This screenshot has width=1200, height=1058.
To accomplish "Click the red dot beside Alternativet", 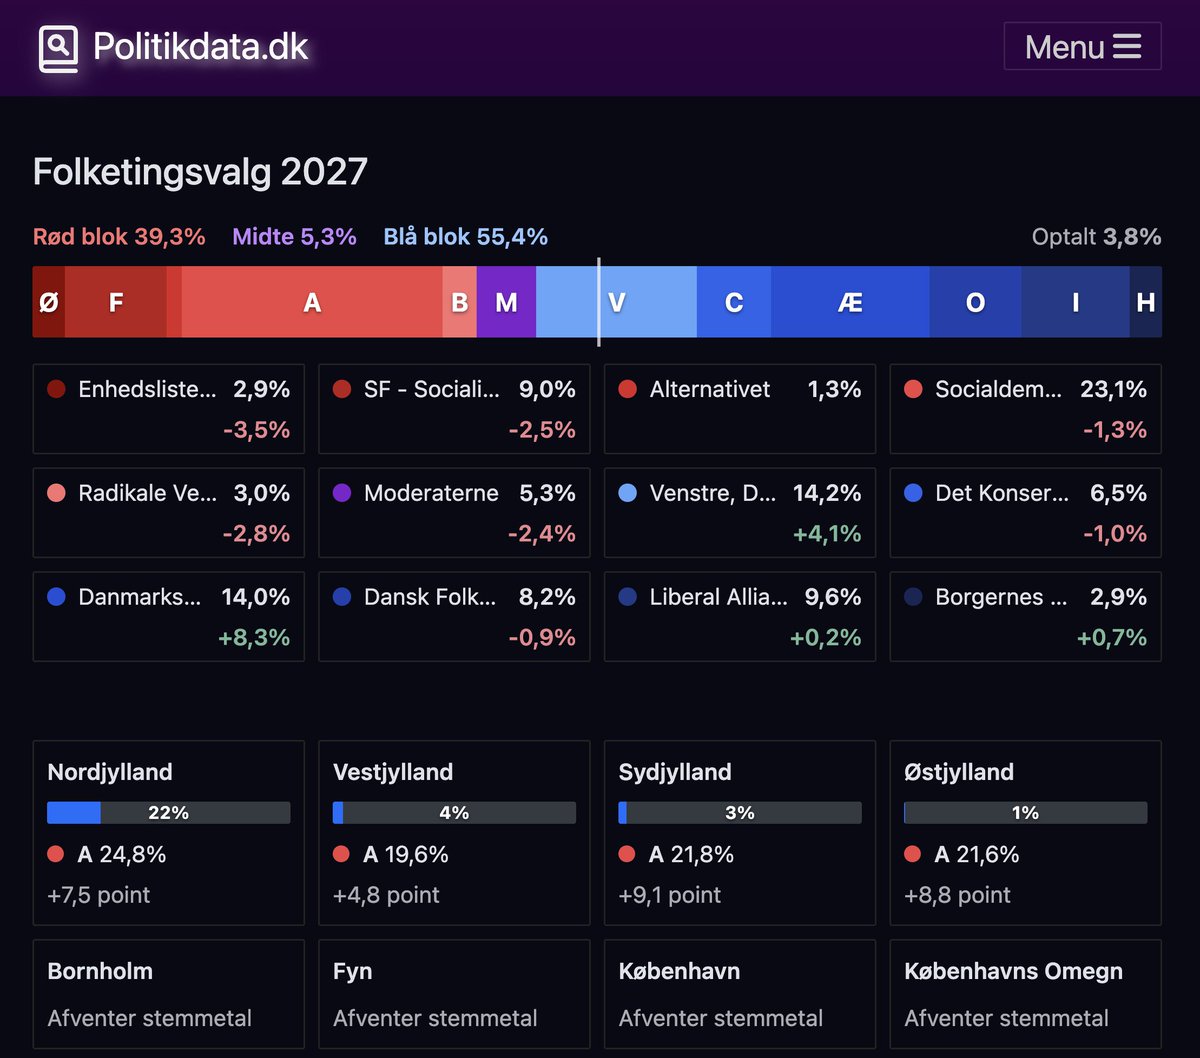I will point(628,389).
